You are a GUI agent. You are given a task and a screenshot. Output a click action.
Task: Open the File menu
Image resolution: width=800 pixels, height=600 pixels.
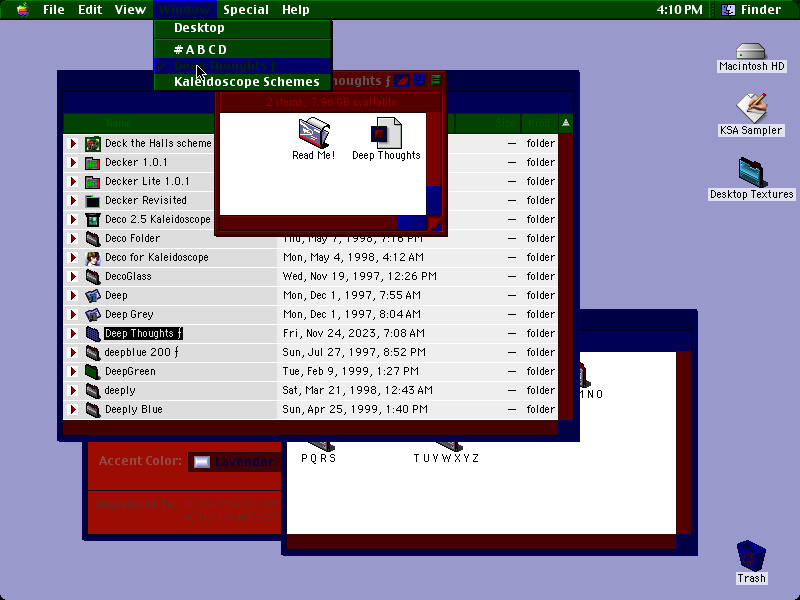(54, 10)
